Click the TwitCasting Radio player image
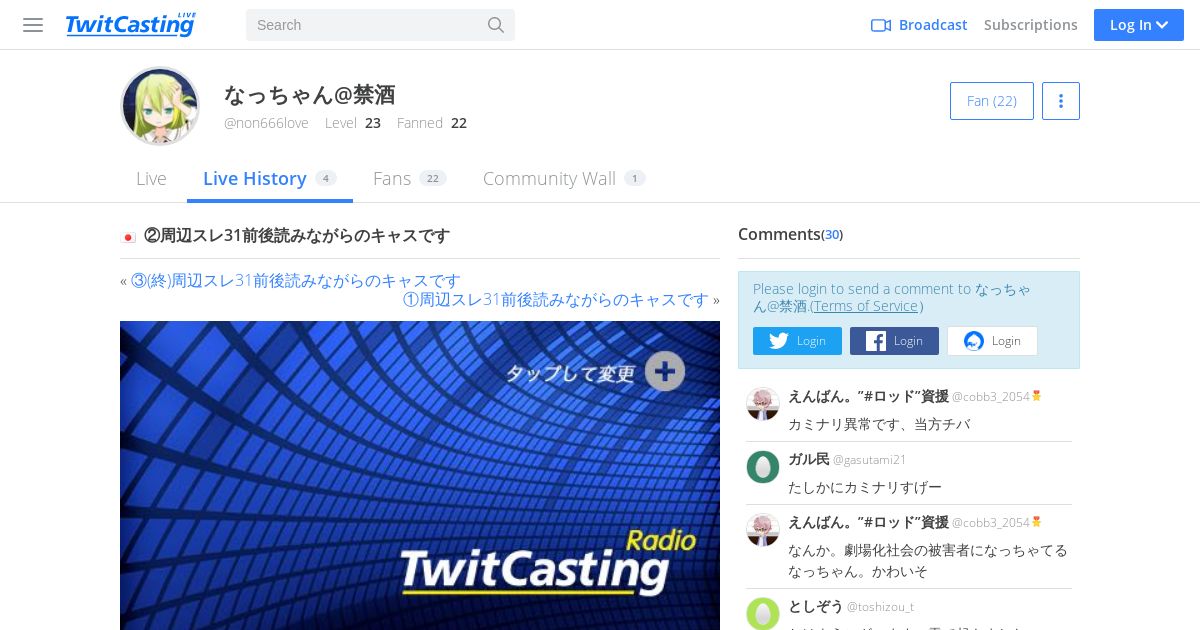The height and width of the screenshot is (630, 1200). 420,475
